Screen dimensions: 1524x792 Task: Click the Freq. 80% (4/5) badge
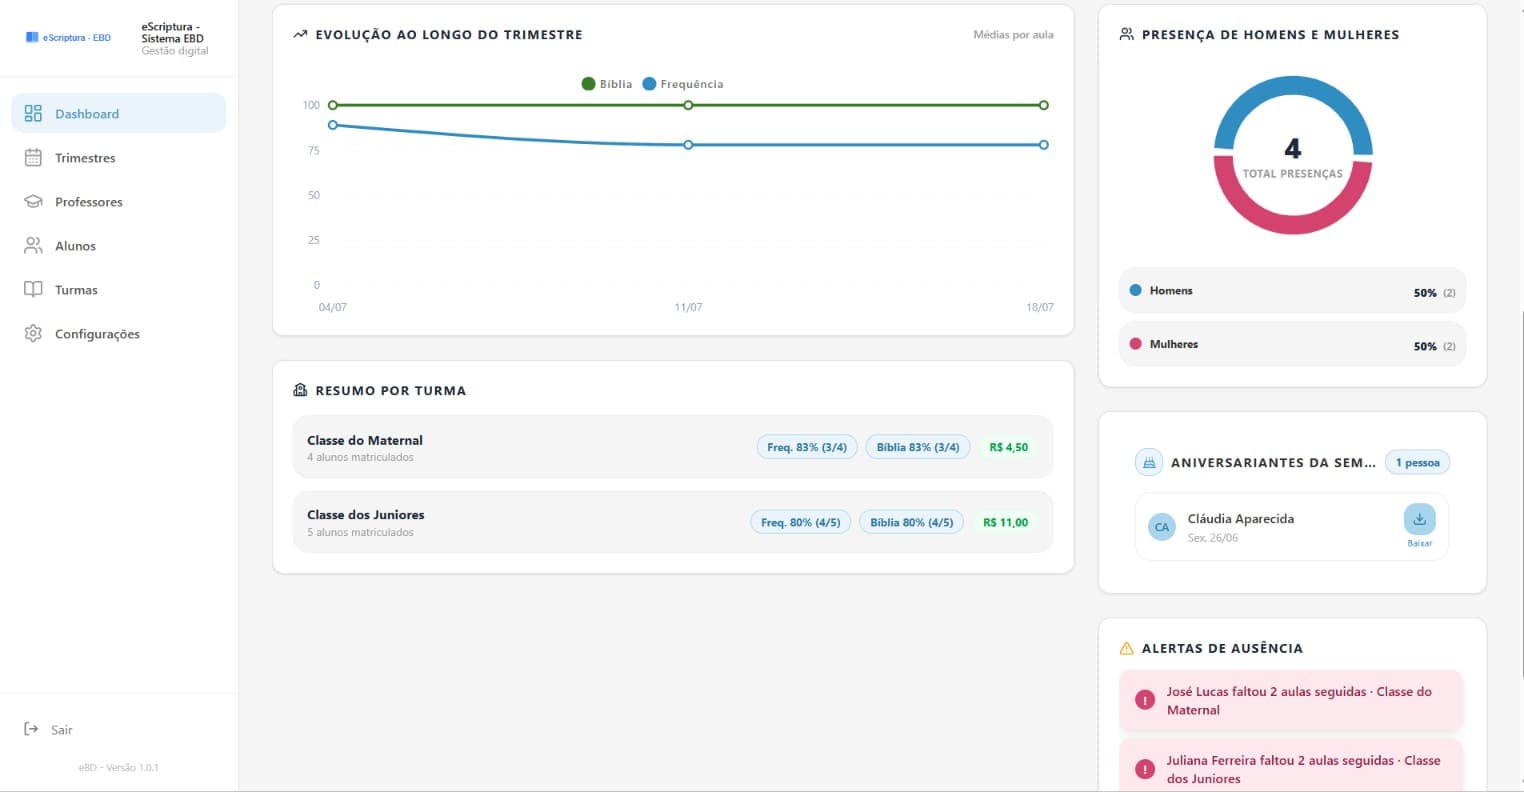click(x=801, y=522)
